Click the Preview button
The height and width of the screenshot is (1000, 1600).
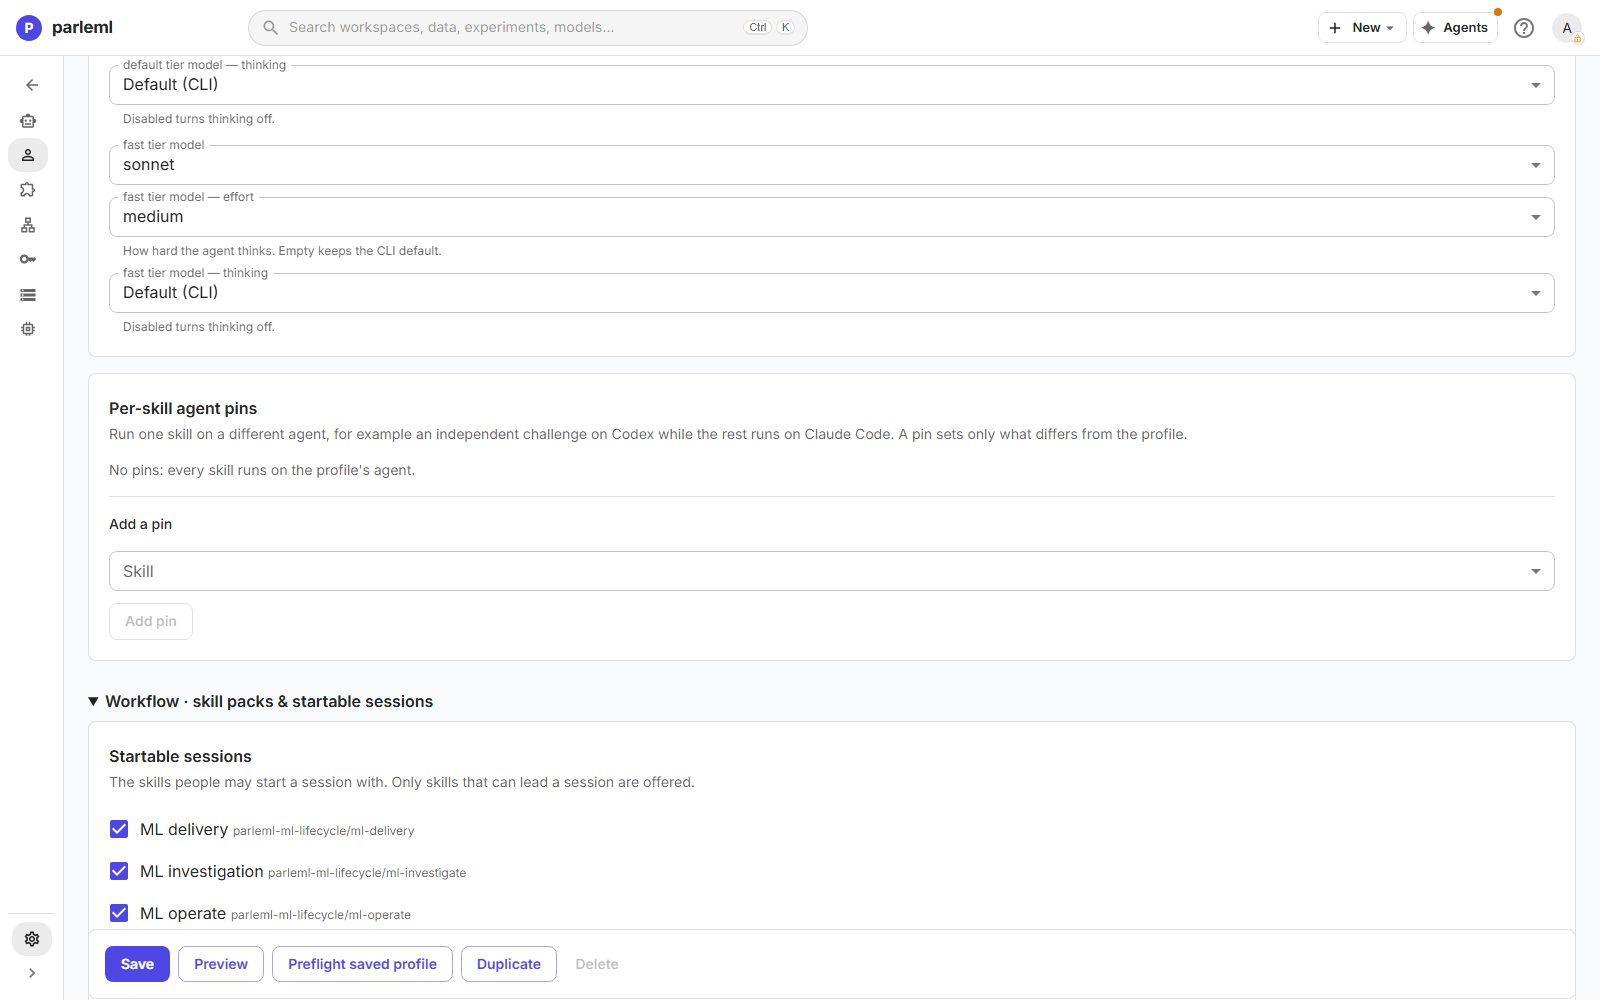click(x=221, y=964)
